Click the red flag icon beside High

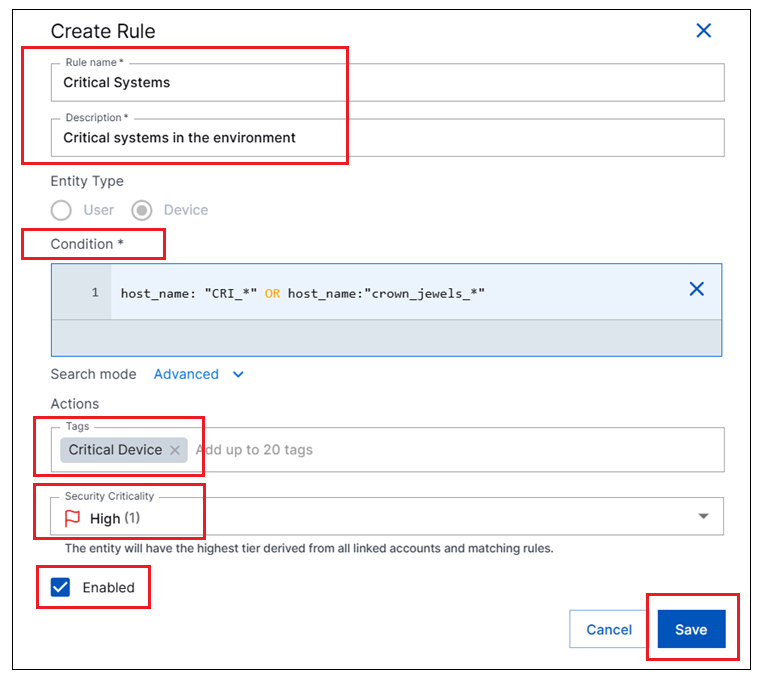[73, 518]
